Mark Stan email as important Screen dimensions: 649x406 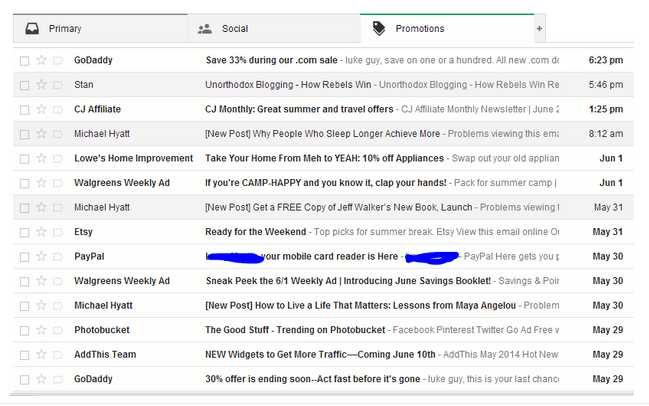pos(58,85)
